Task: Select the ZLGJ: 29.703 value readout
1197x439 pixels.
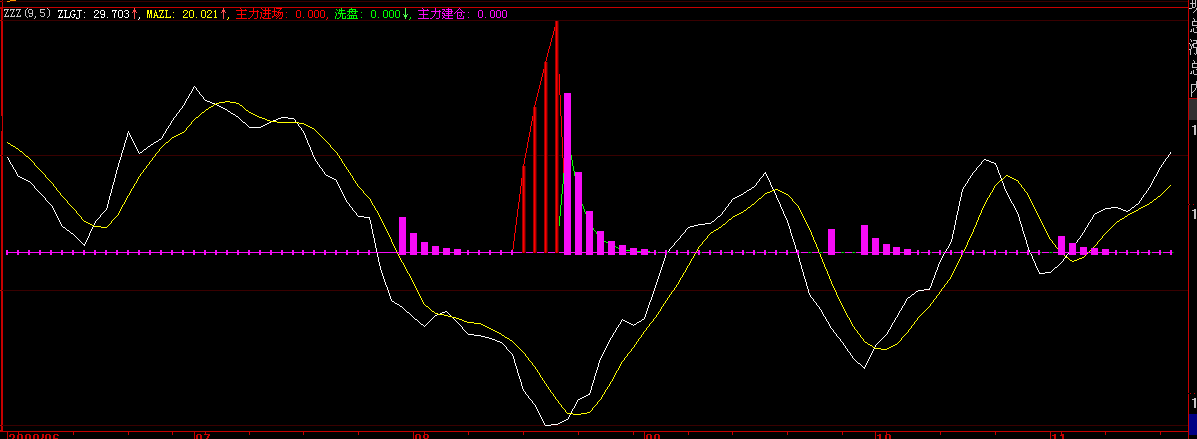Action: tap(93, 15)
